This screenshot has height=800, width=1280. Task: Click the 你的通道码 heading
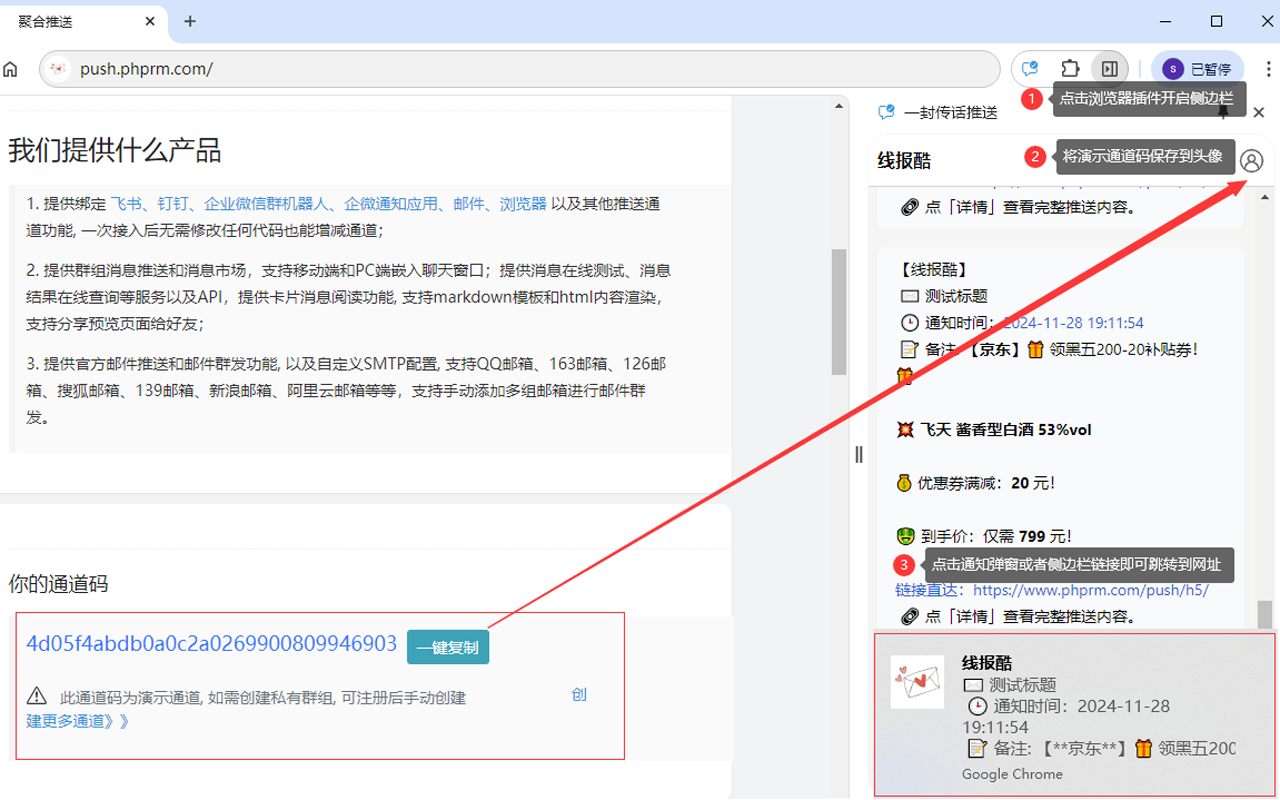pos(58,584)
